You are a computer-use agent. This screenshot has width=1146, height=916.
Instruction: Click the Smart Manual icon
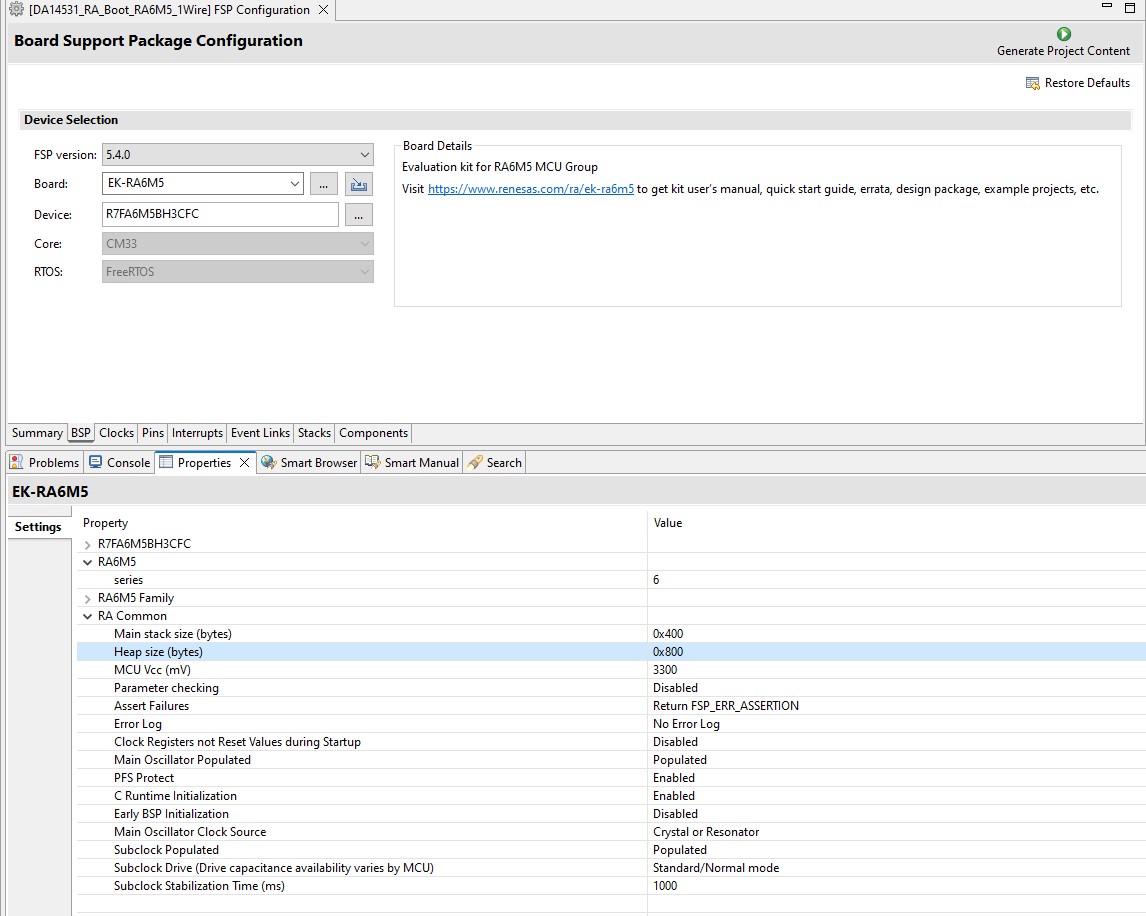[x=373, y=462]
